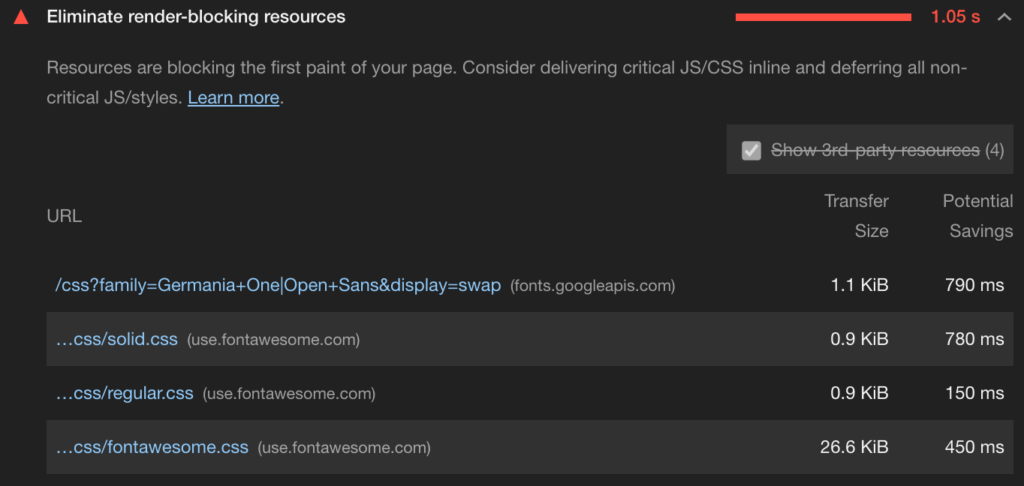This screenshot has width=1024, height=486.
Task: Select the 450 ms savings value
Action: click(974, 448)
